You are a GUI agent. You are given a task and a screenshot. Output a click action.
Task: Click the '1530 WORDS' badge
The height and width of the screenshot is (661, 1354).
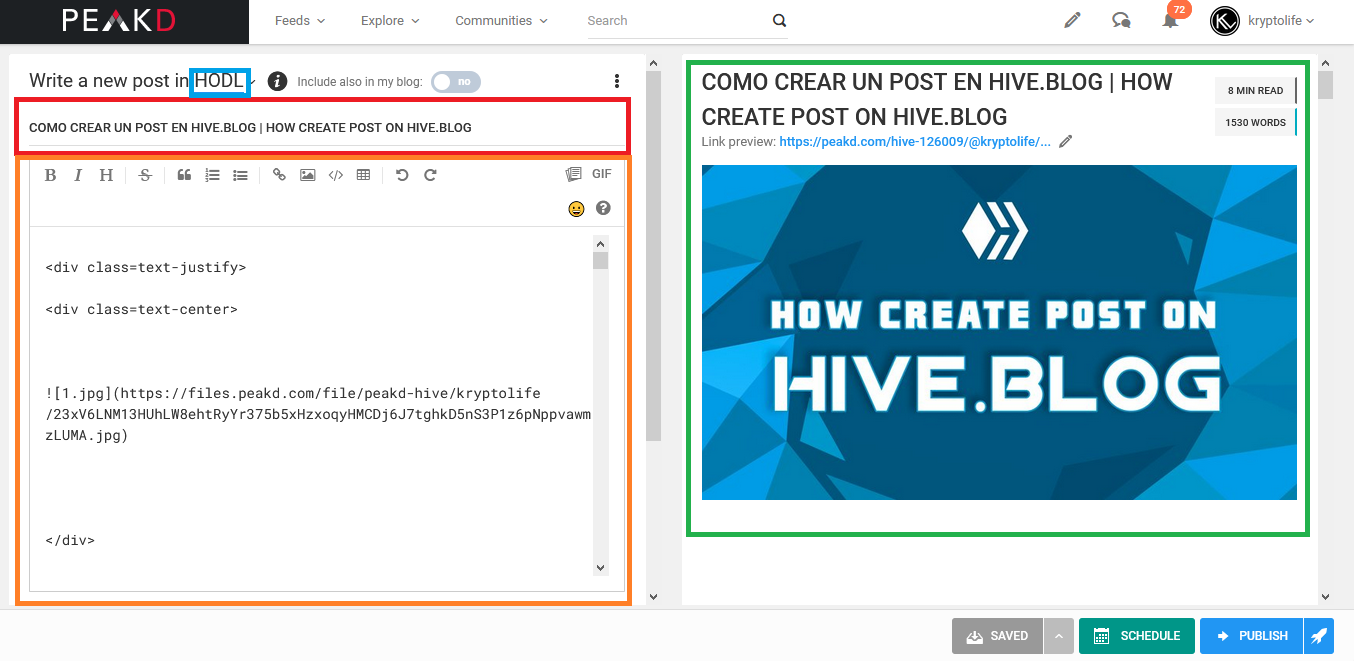pos(1255,123)
